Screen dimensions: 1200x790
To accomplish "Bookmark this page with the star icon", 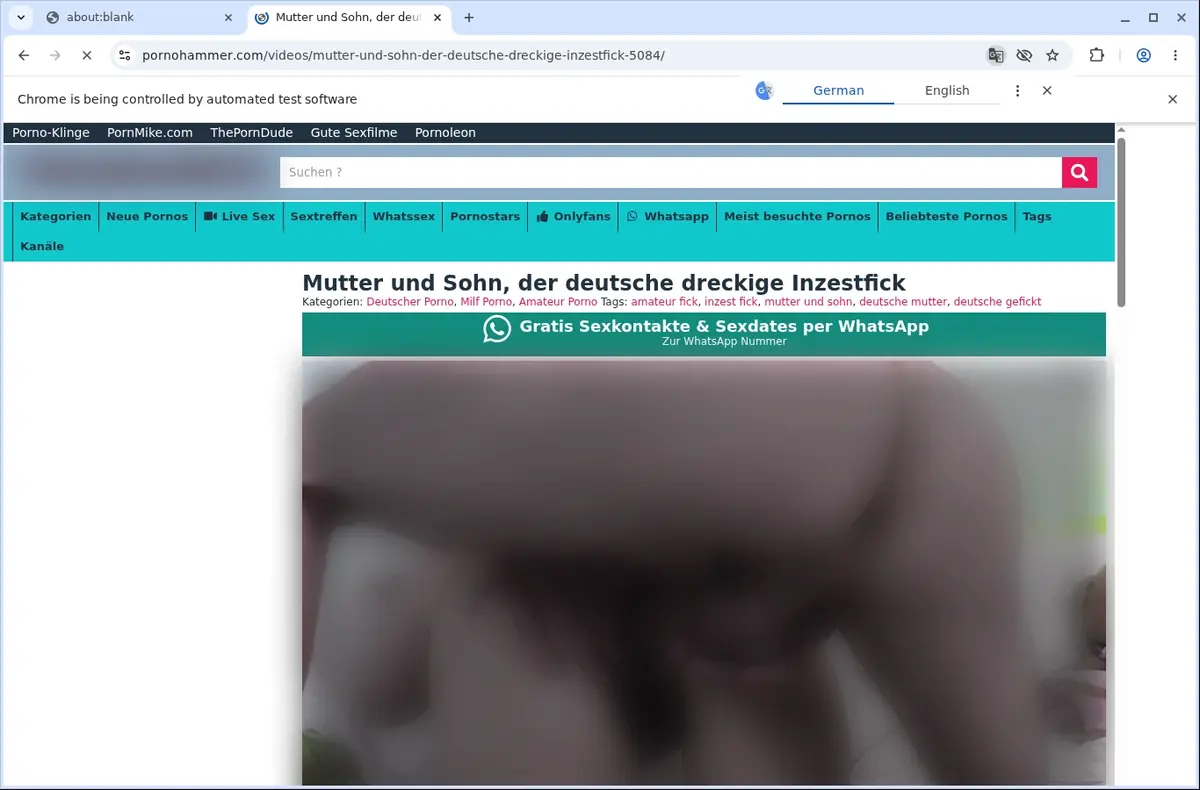I will (x=1052, y=56).
